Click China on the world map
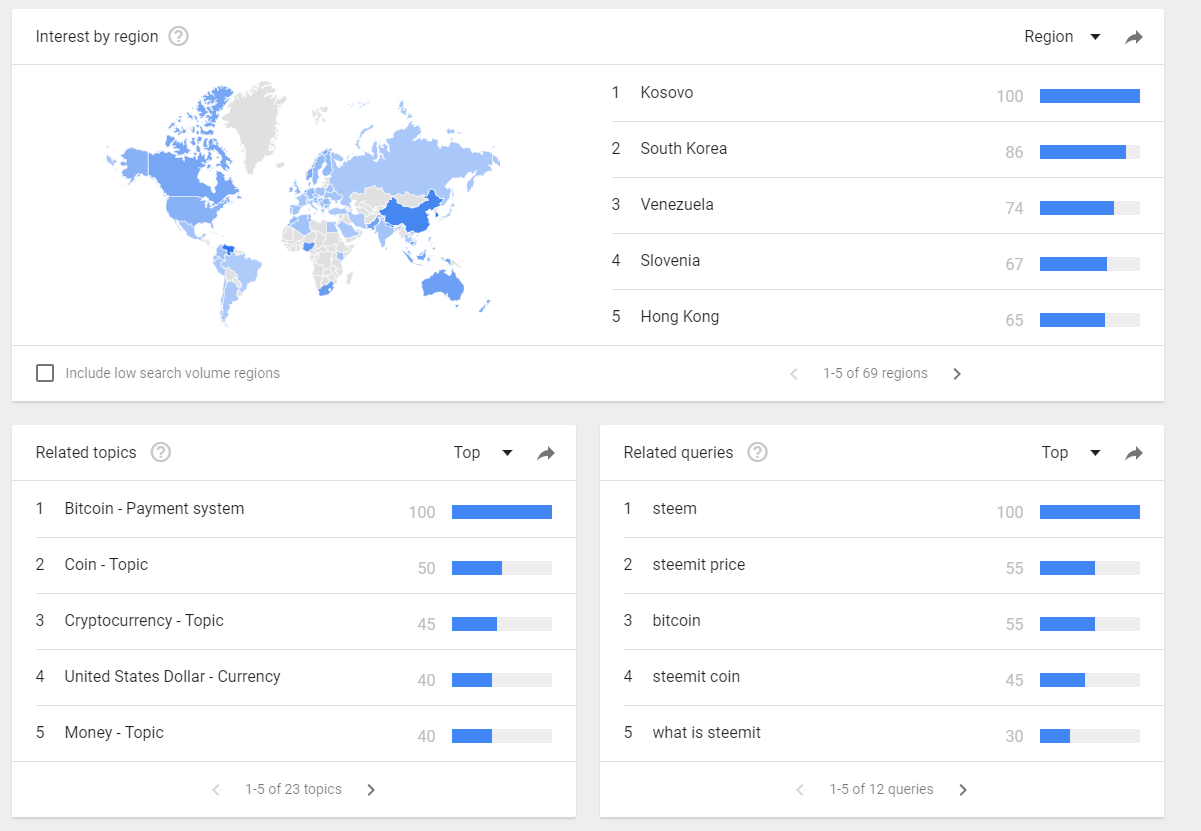Image resolution: width=1201 pixels, height=831 pixels. (x=408, y=215)
